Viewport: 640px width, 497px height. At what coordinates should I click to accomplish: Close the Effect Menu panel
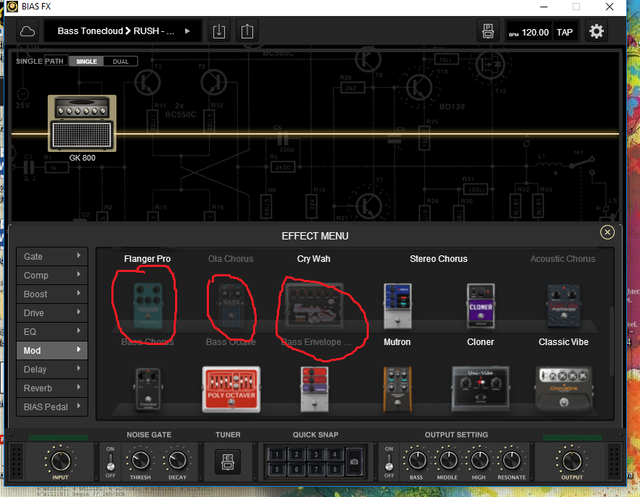pos(607,232)
